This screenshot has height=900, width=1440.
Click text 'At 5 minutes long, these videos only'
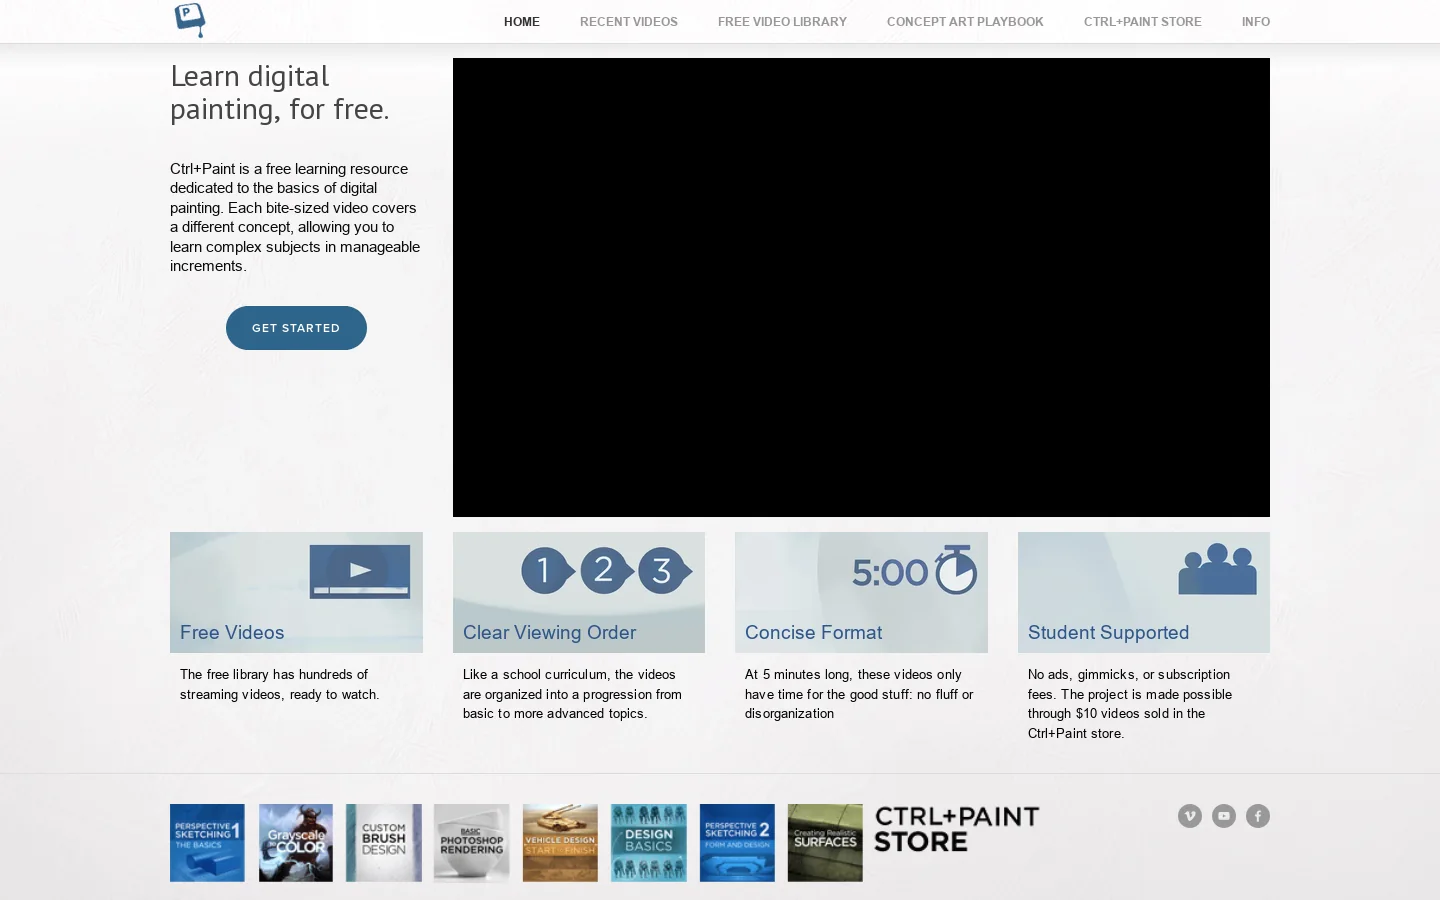(853, 675)
